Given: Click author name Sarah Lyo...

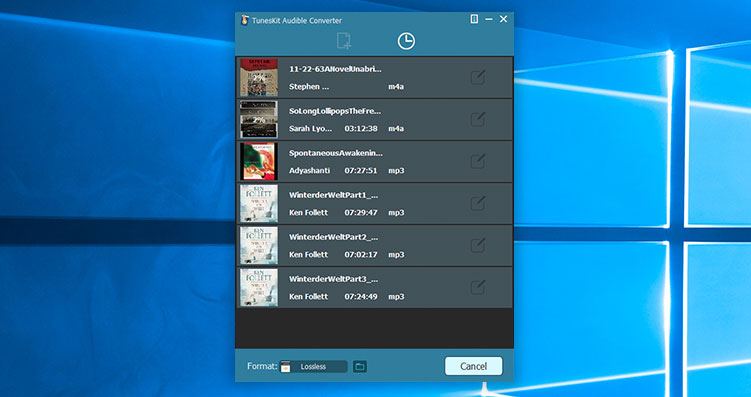Looking at the screenshot, I should tap(310, 129).
